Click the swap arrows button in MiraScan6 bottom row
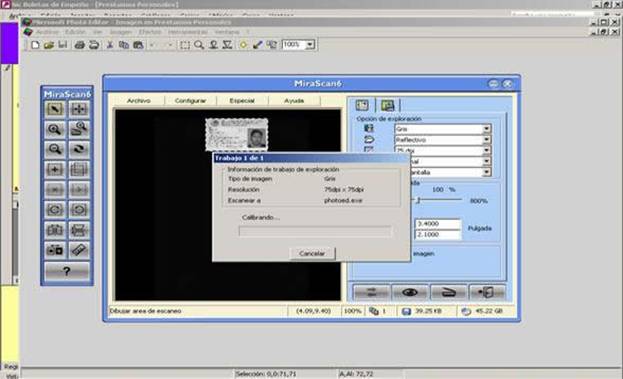Screen dimensions: 623x379 coord(371,292)
